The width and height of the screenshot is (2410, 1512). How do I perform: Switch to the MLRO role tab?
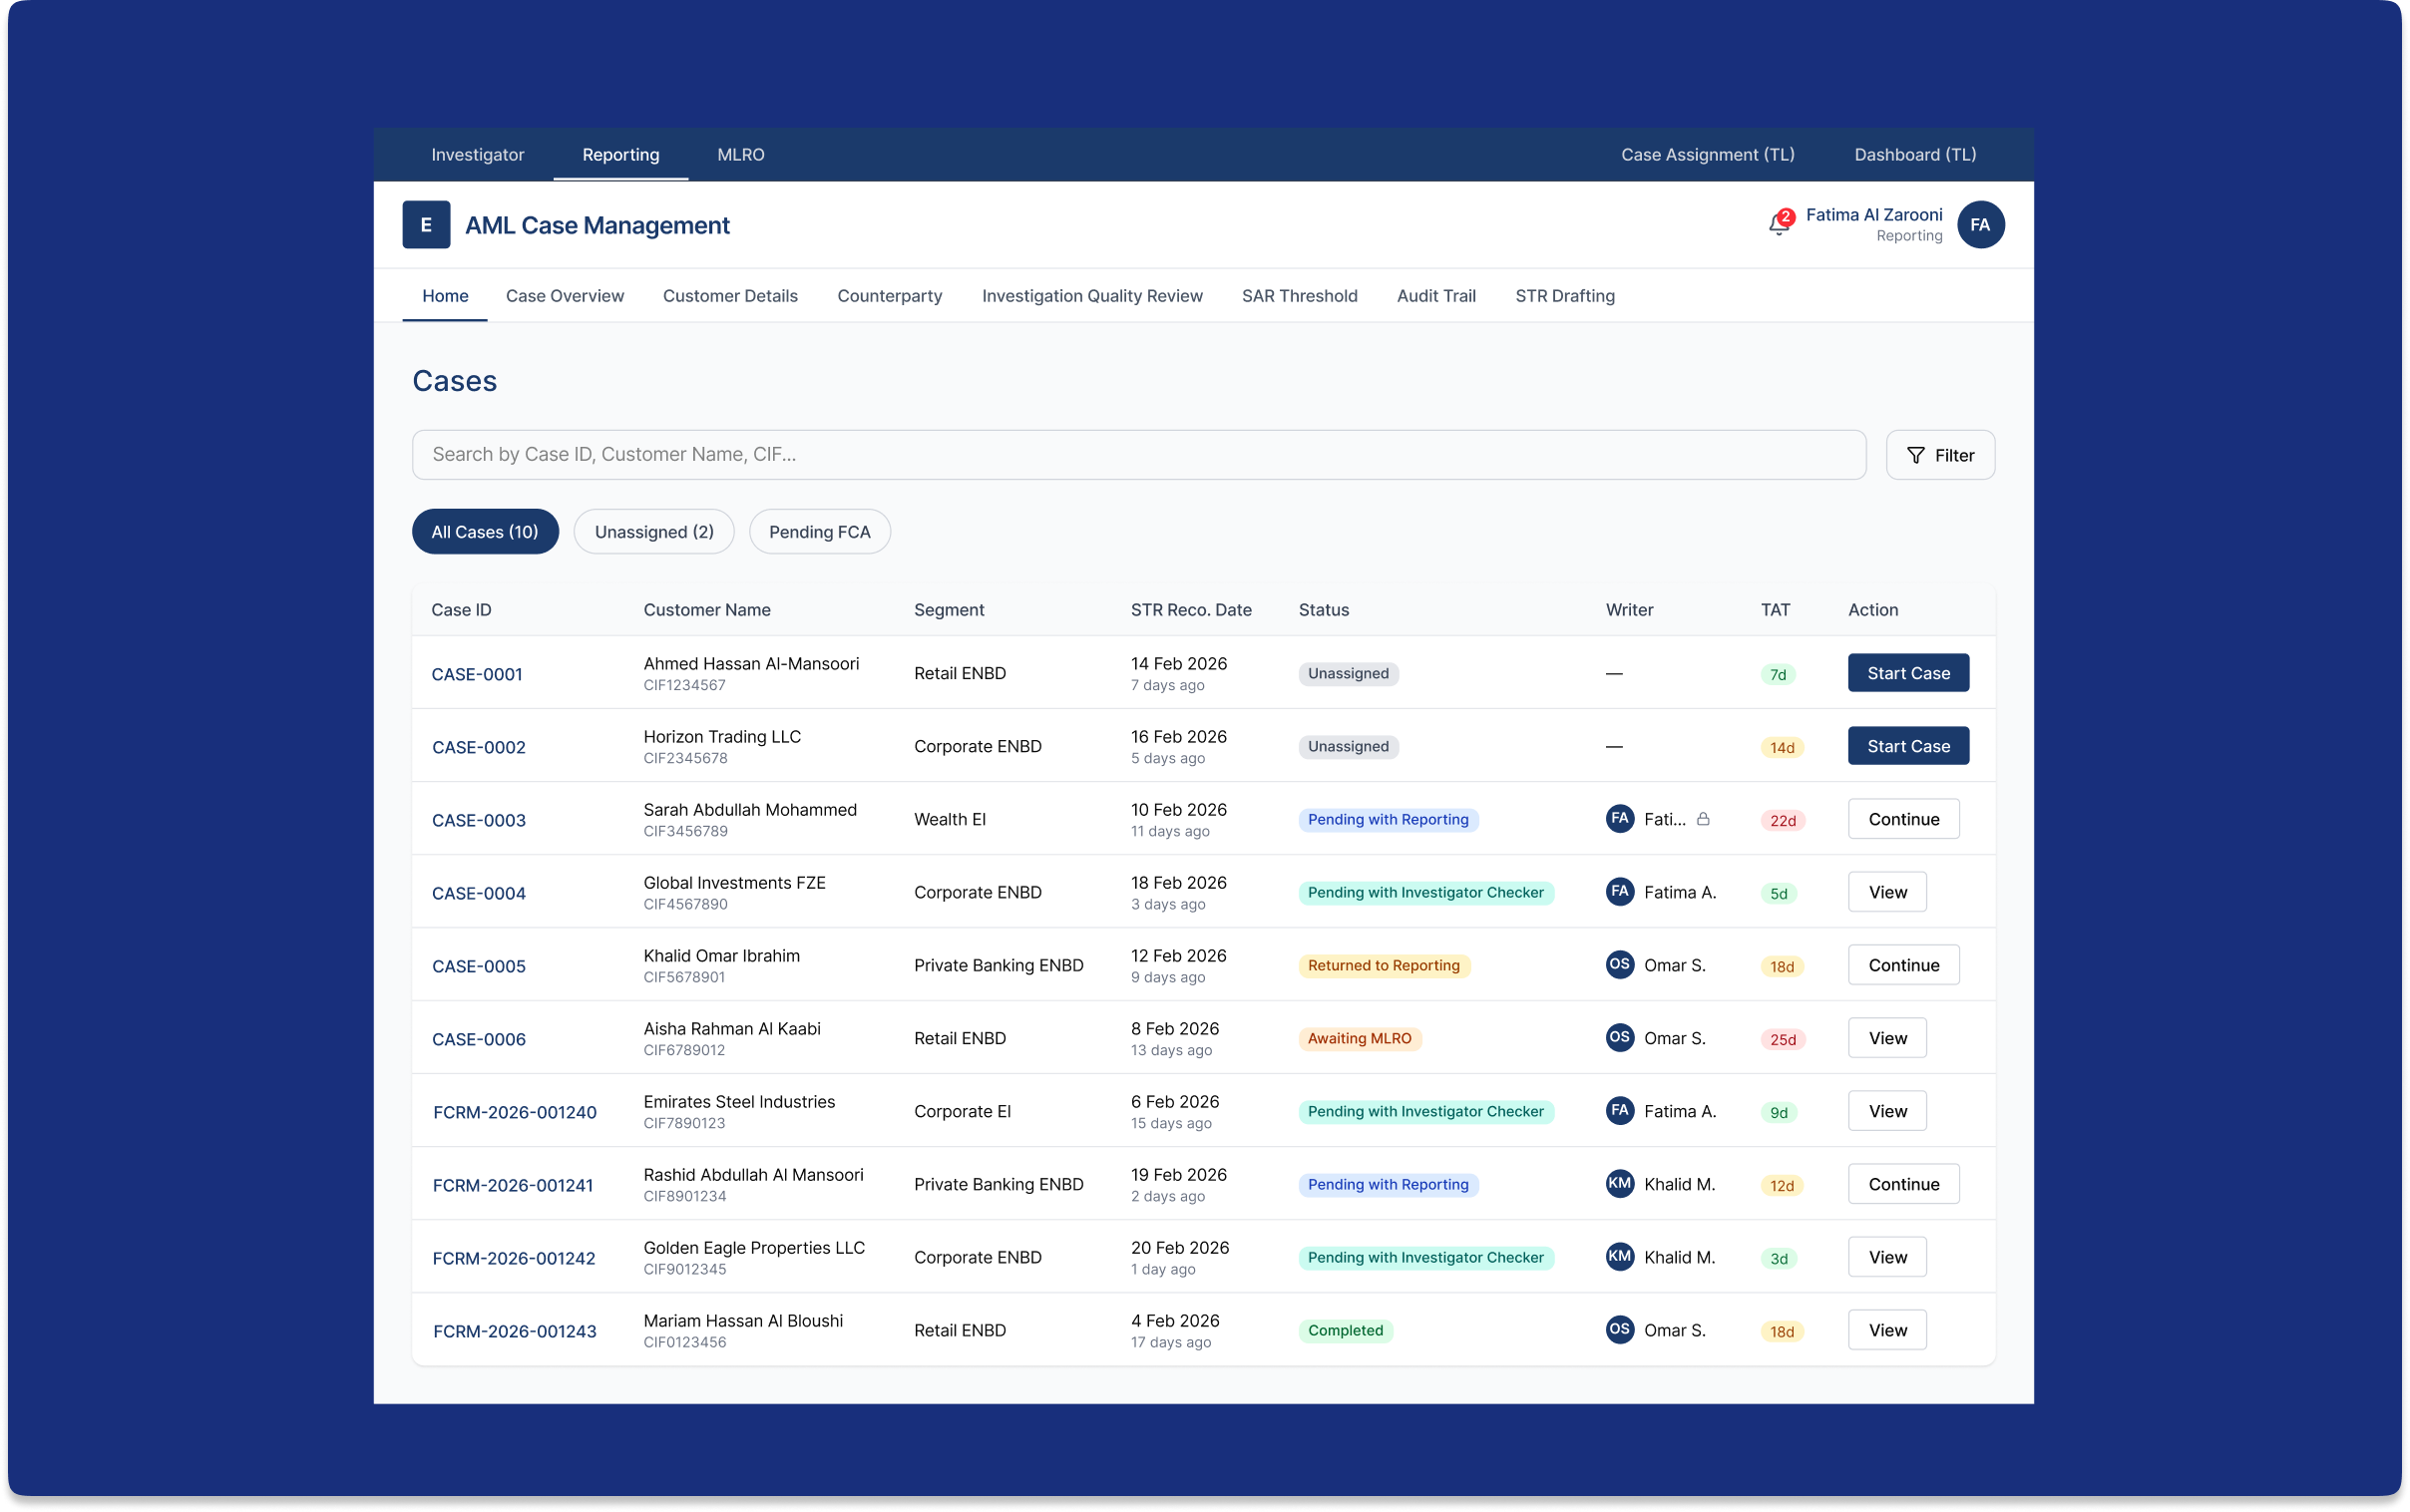pyautogui.click(x=740, y=154)
